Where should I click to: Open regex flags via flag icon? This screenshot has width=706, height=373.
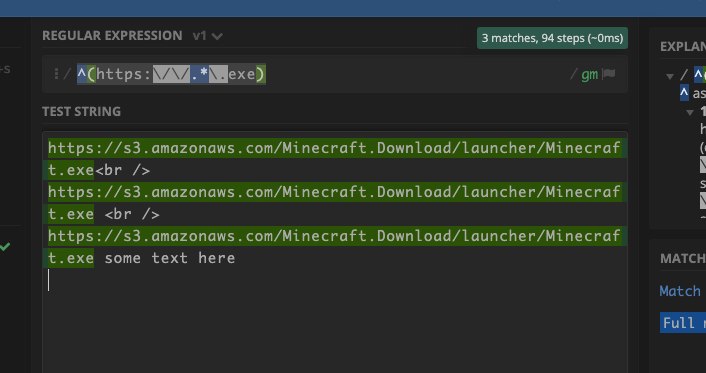coord(609,74)
